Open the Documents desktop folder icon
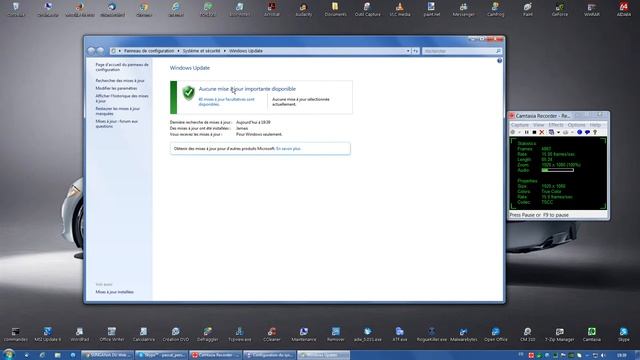 point(335,10)
